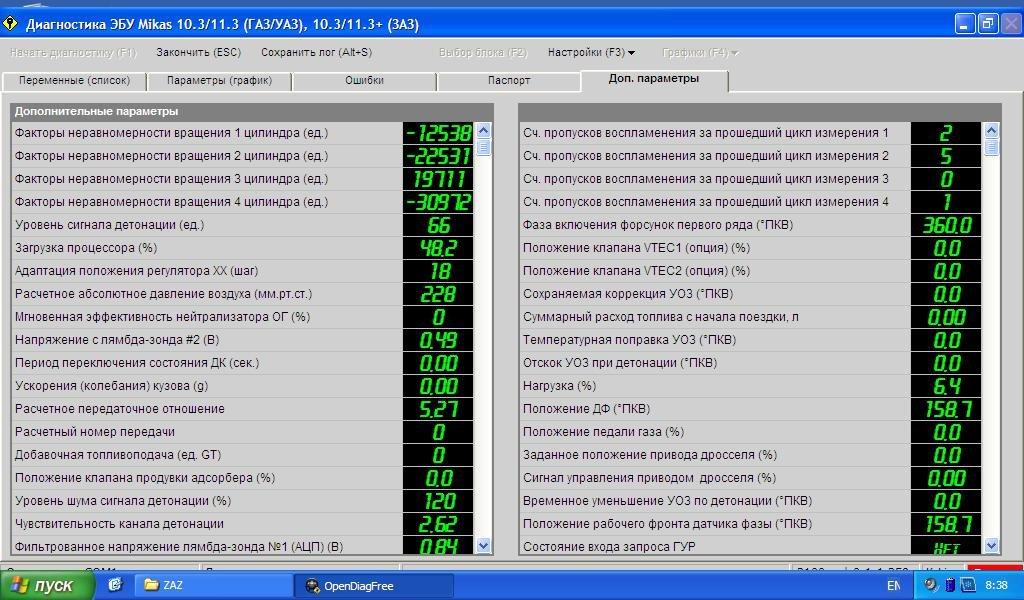Switch to 'Параметры (график)' tab
The width and height of the screenshot is (1024, 600).
219,81
